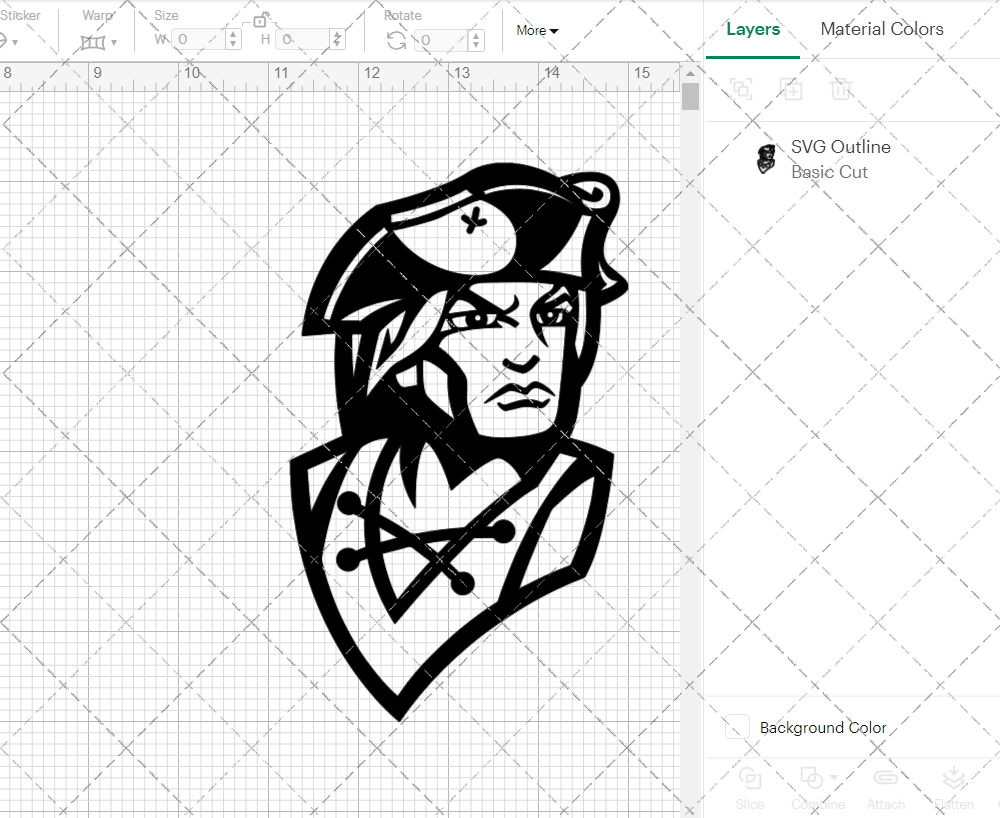Click the Rotate icon
The width and height of the screenshot is (1000, 818).
(x=396, y=41)
